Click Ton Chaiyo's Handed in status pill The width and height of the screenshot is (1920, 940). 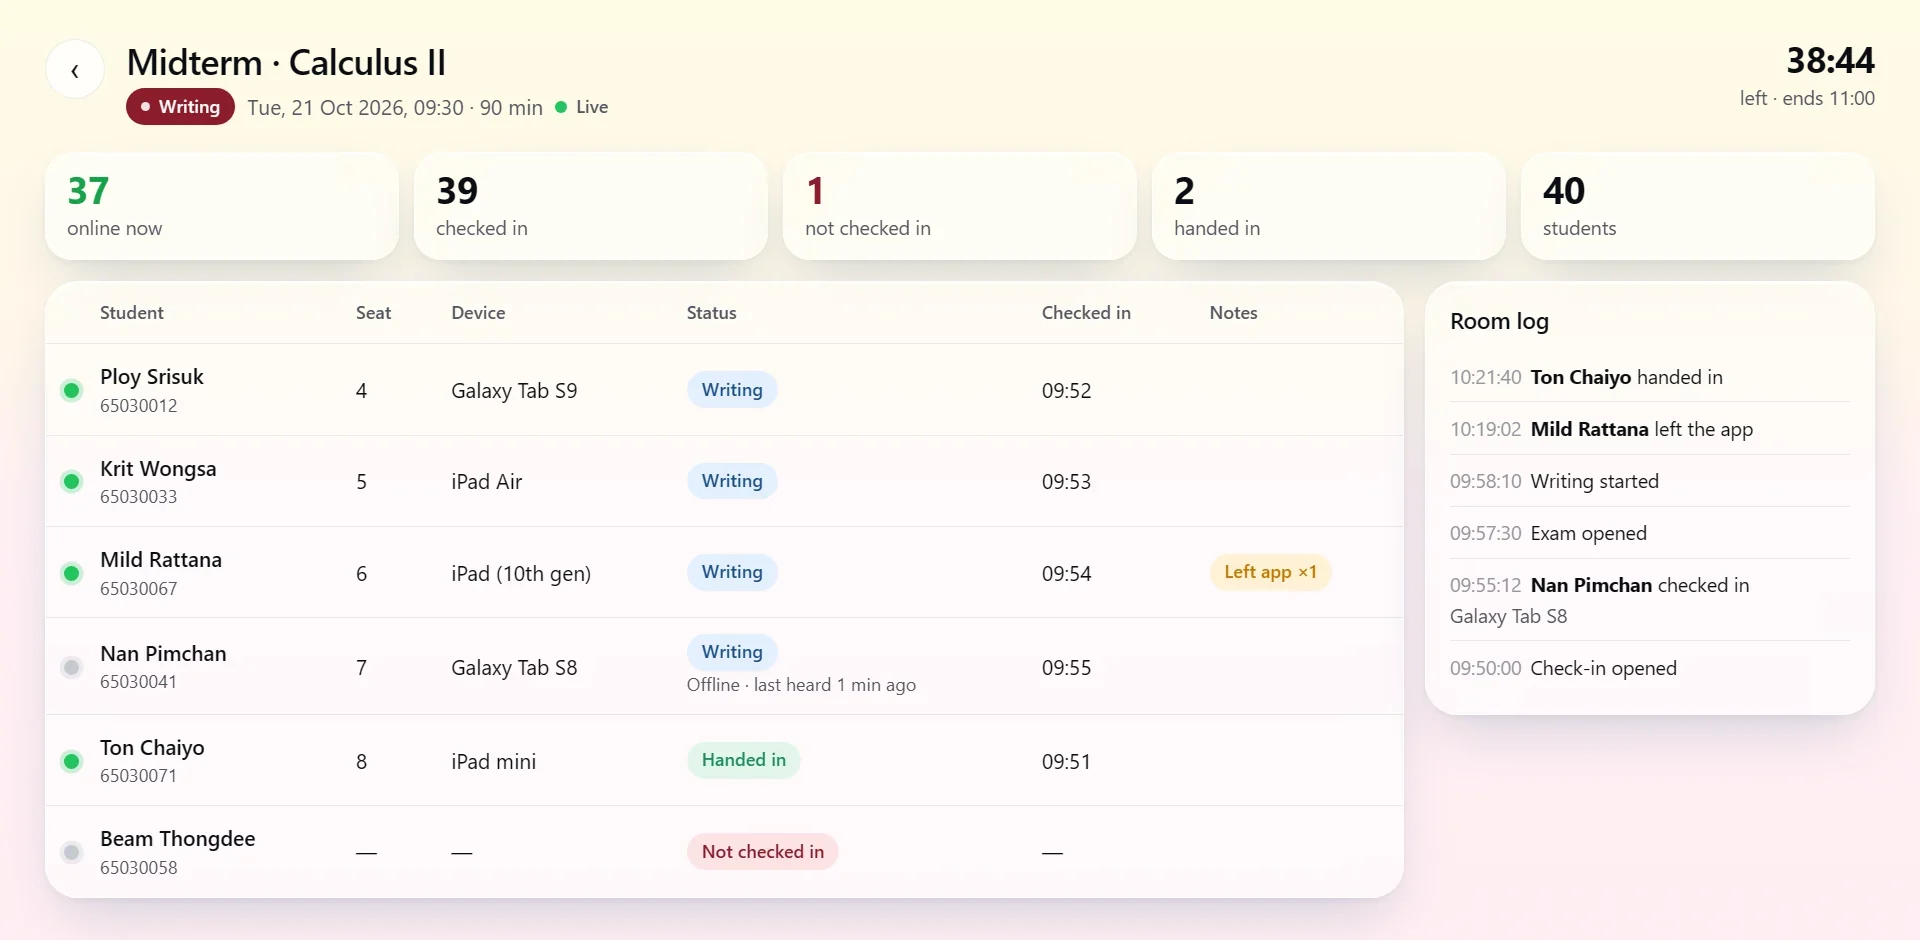pyautogui.click(x=744, y=760)
